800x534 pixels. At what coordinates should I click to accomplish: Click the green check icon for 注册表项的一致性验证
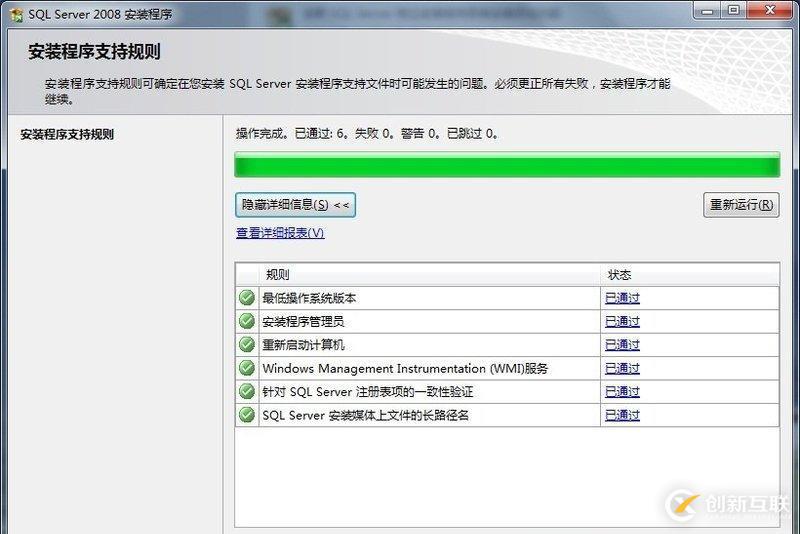click(247, 391)
